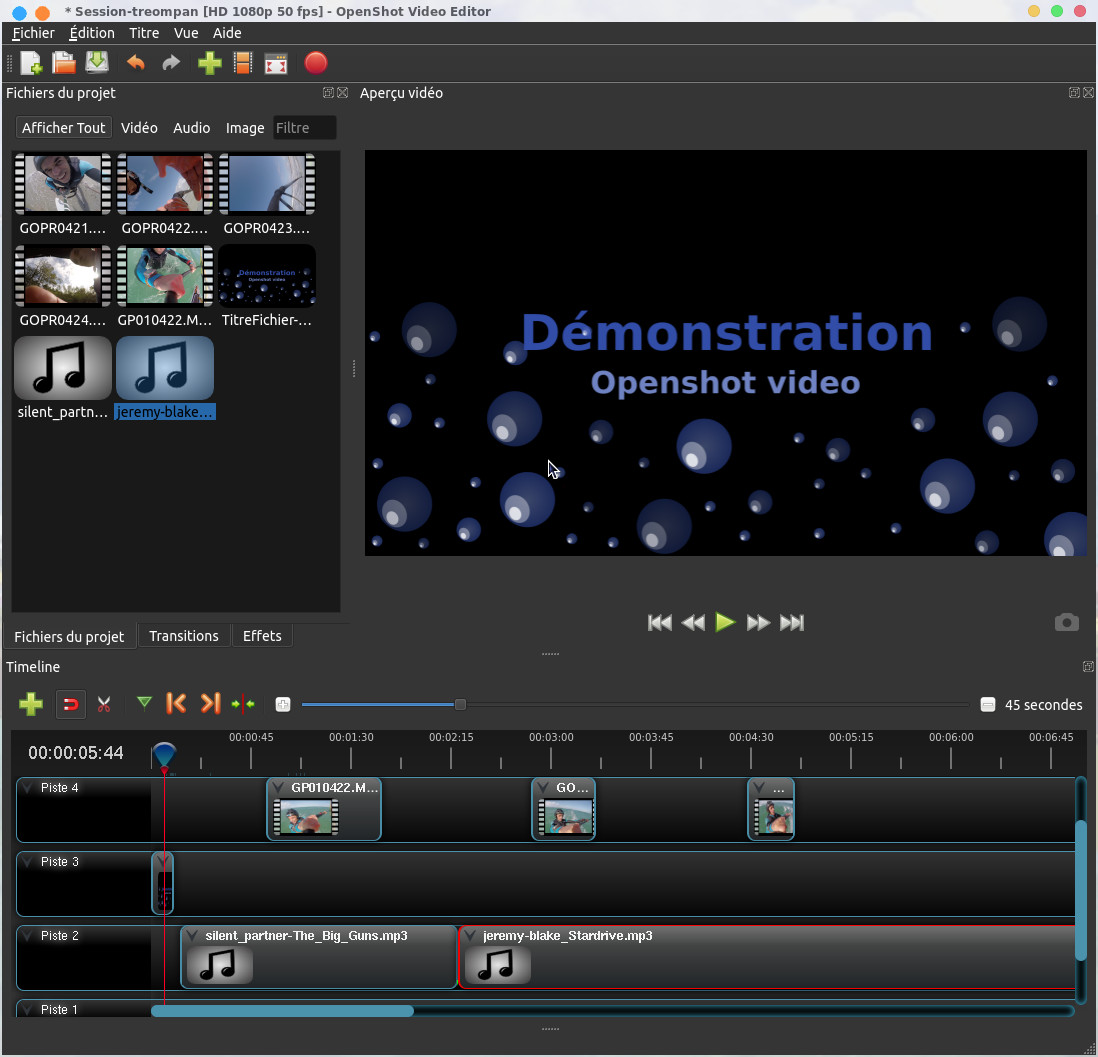Jump to previous marker in timeline

coord(176,704)
